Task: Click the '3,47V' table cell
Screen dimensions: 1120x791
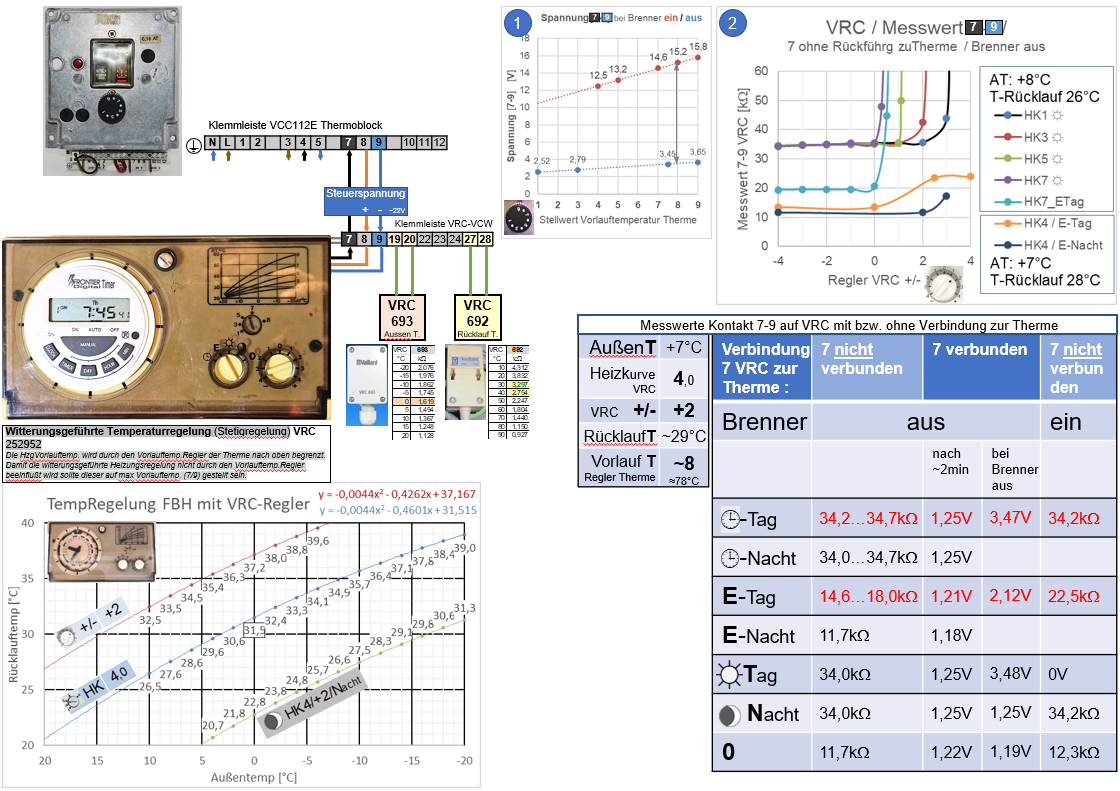Action: click(1010, 517)
